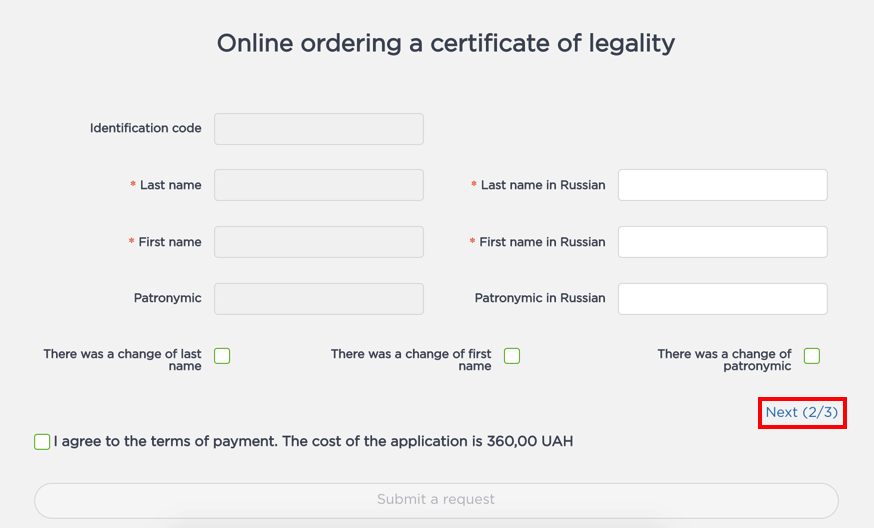
Task: Click the 'Identification code' label text
Action: (145, 128)
